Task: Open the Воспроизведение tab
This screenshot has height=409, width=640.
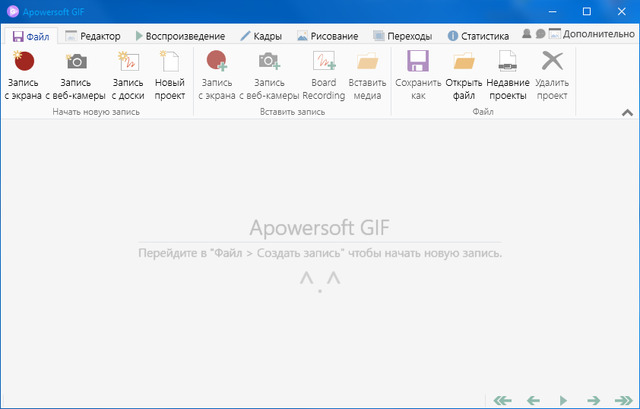Action: pos(180,36)
